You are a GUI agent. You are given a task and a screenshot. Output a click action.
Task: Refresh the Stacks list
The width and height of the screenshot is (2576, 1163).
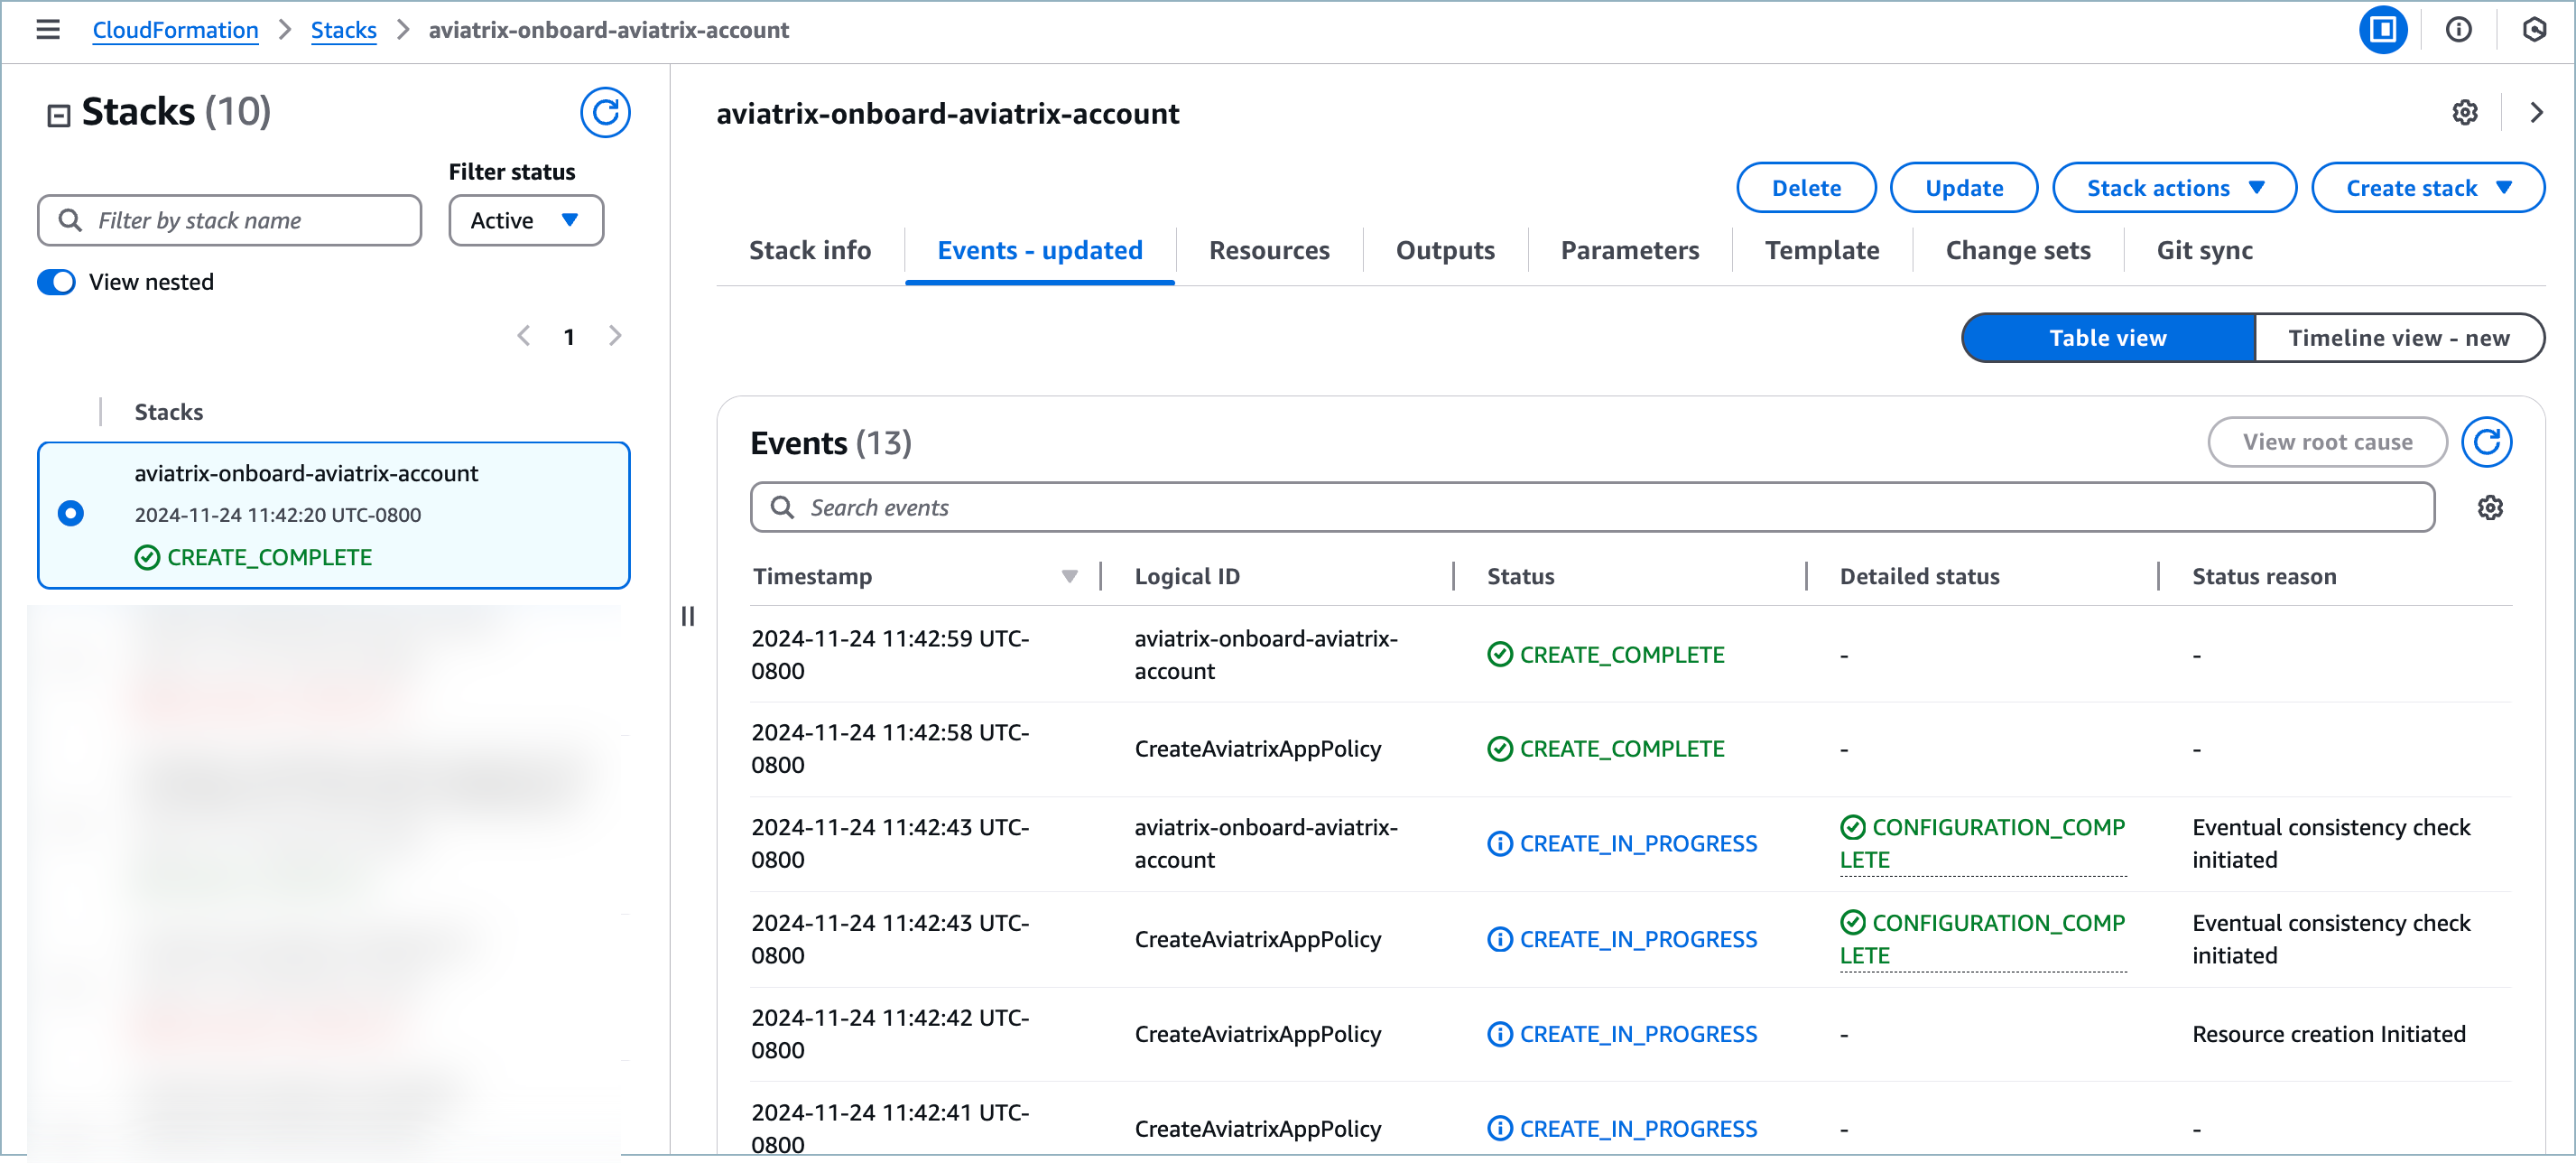click(x=605, y=112)
